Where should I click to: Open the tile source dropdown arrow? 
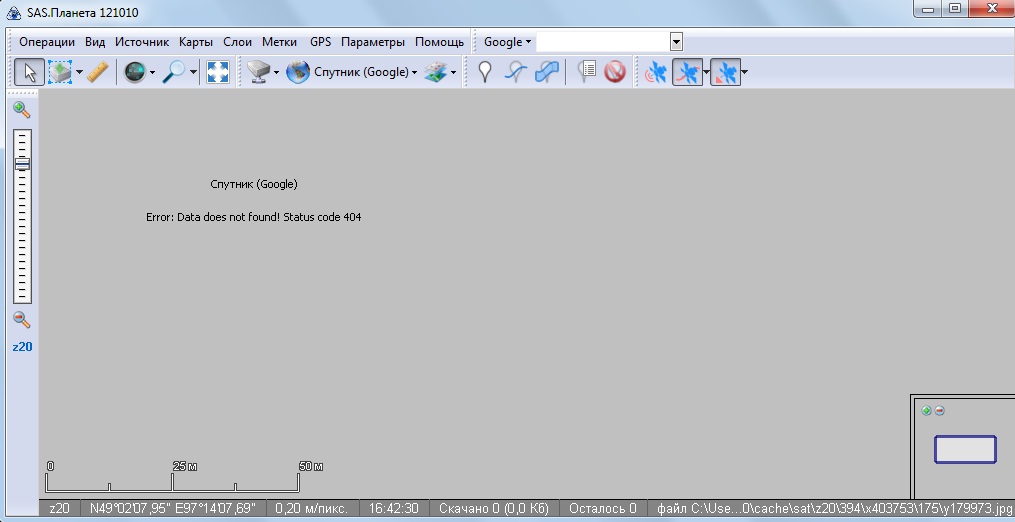(276, 72)
